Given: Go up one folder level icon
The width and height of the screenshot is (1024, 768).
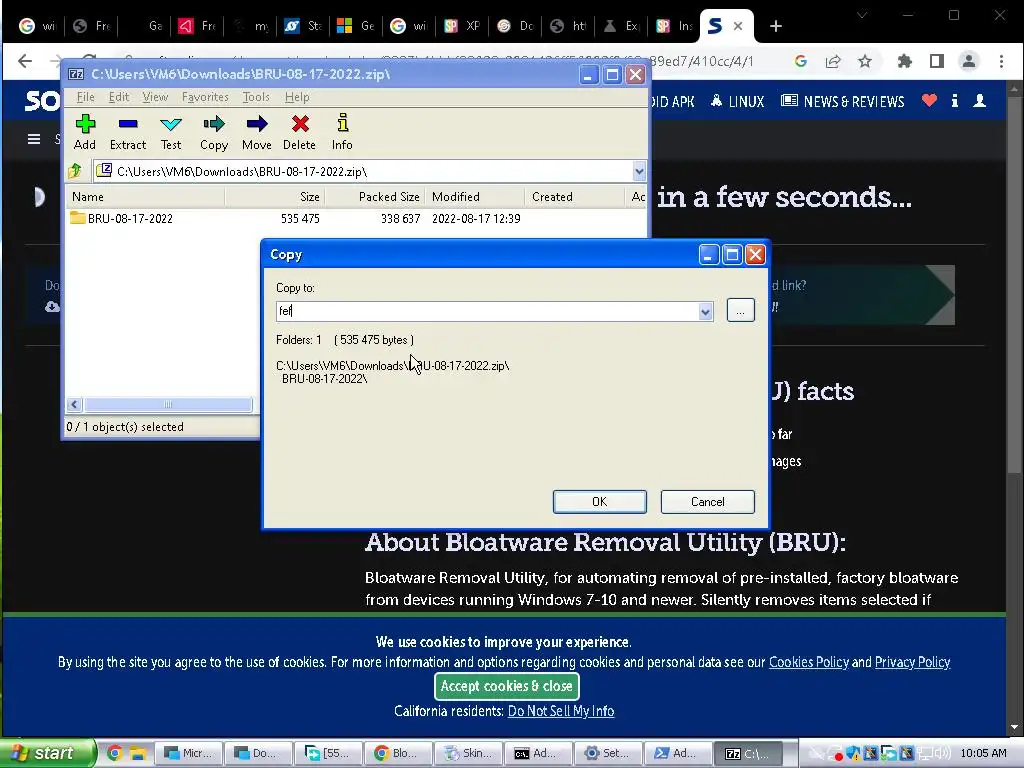Looking at the screenshot, I should click(x=75, y=171).
